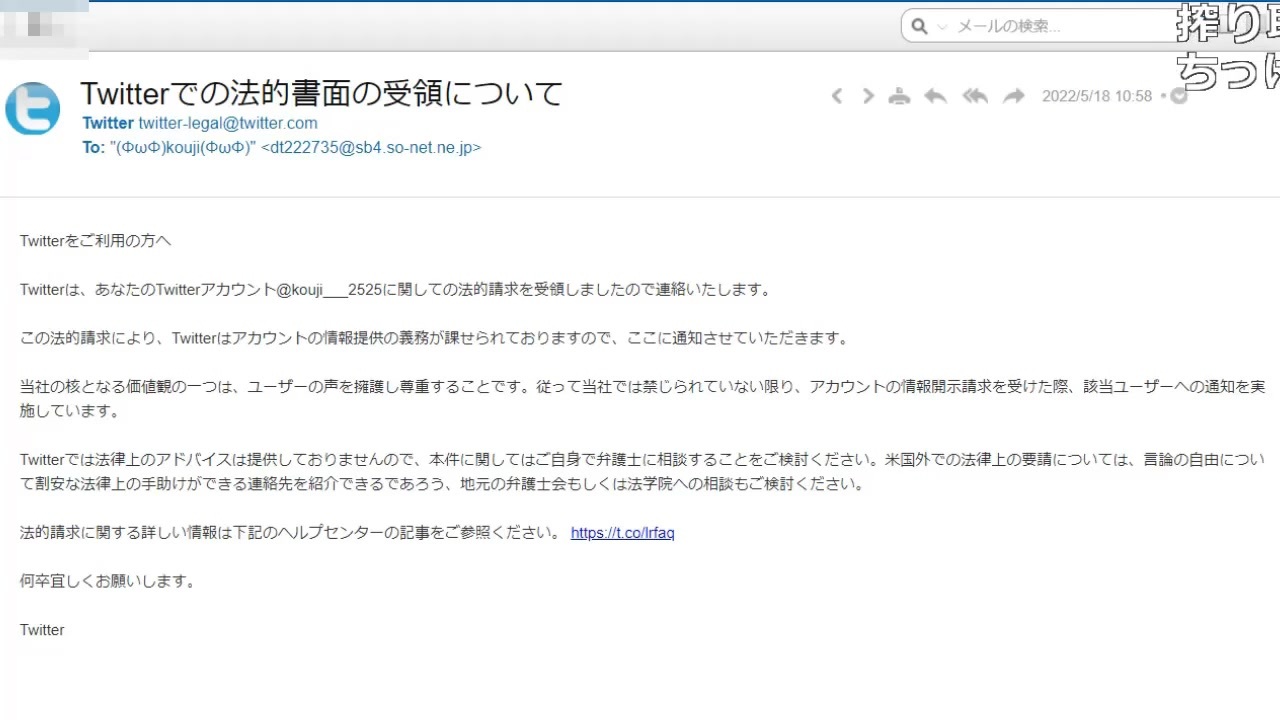Viewport: 1280px width, 720px height.
Task: Click the bold Twitter sender name
Action: click(108, 123)
